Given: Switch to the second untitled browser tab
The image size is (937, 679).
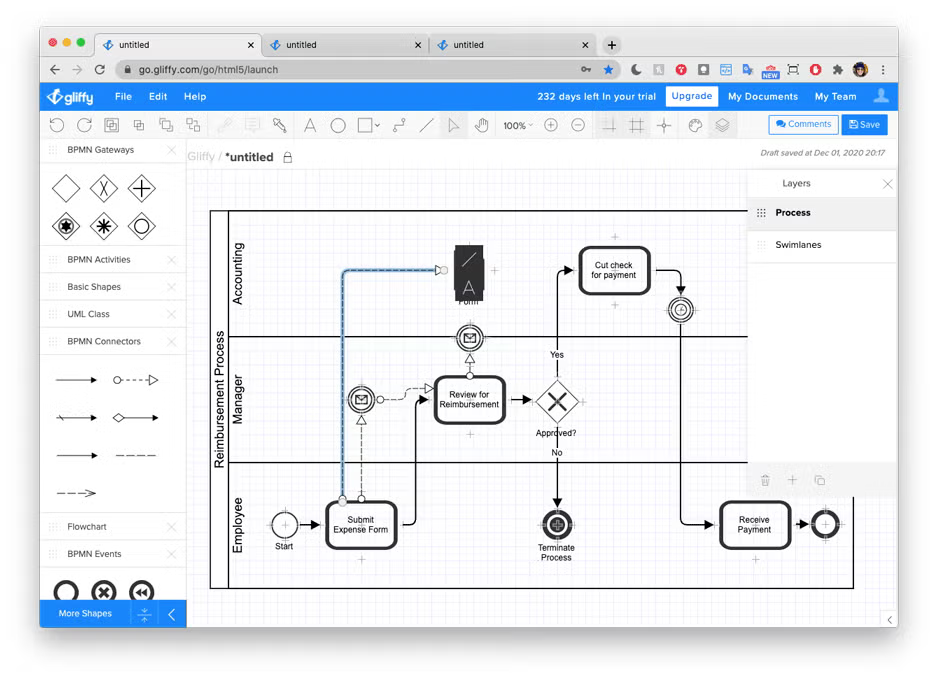Looking at the screenshot, I should [345, 45].
